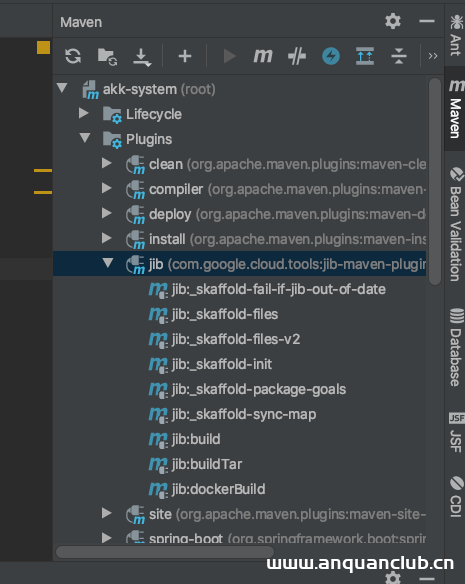
Task: Reload all Maven projects
Action: click(73, 57)
